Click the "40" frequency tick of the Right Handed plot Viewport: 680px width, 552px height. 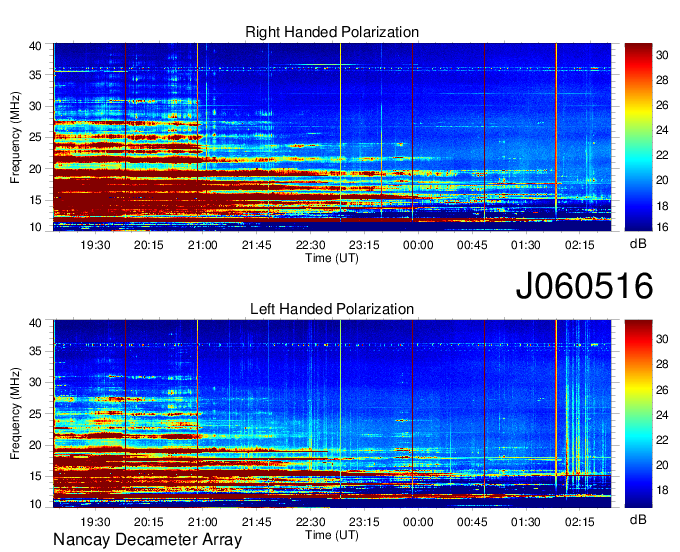[x=35, y=46]
